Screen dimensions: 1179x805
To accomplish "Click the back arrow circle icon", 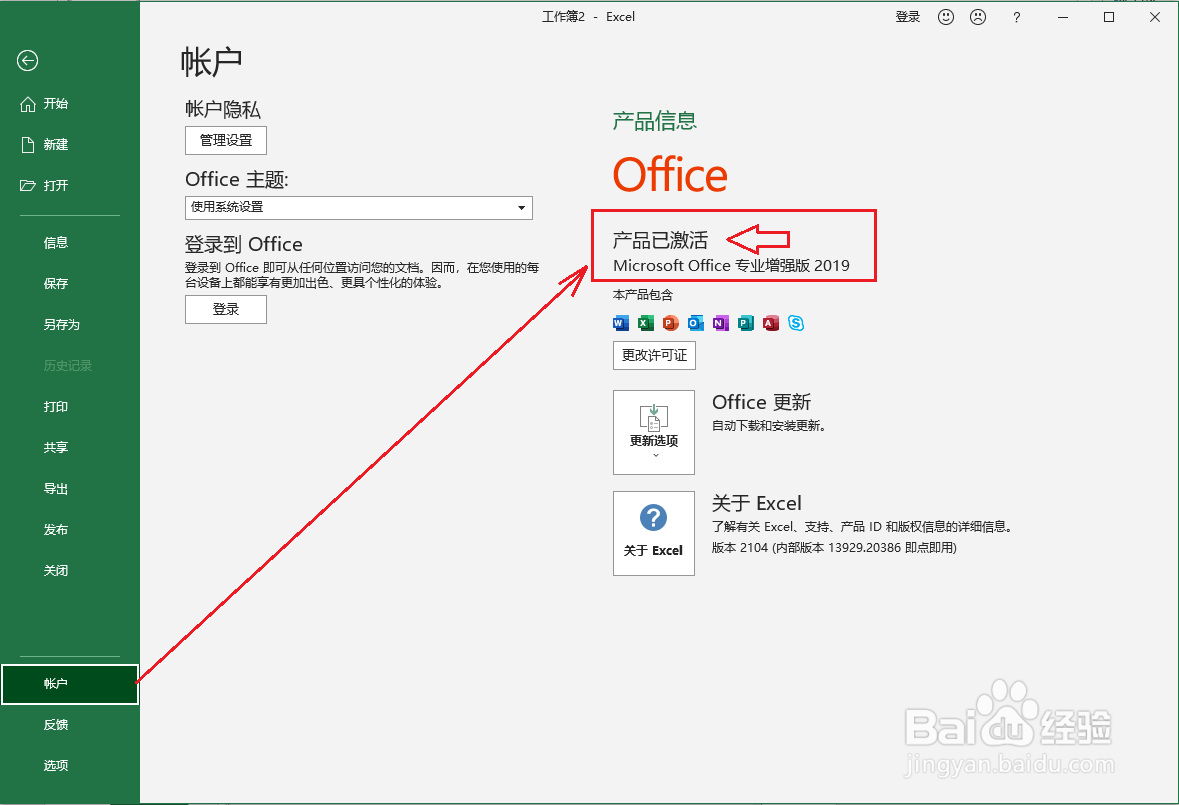I will pos(28,60).
